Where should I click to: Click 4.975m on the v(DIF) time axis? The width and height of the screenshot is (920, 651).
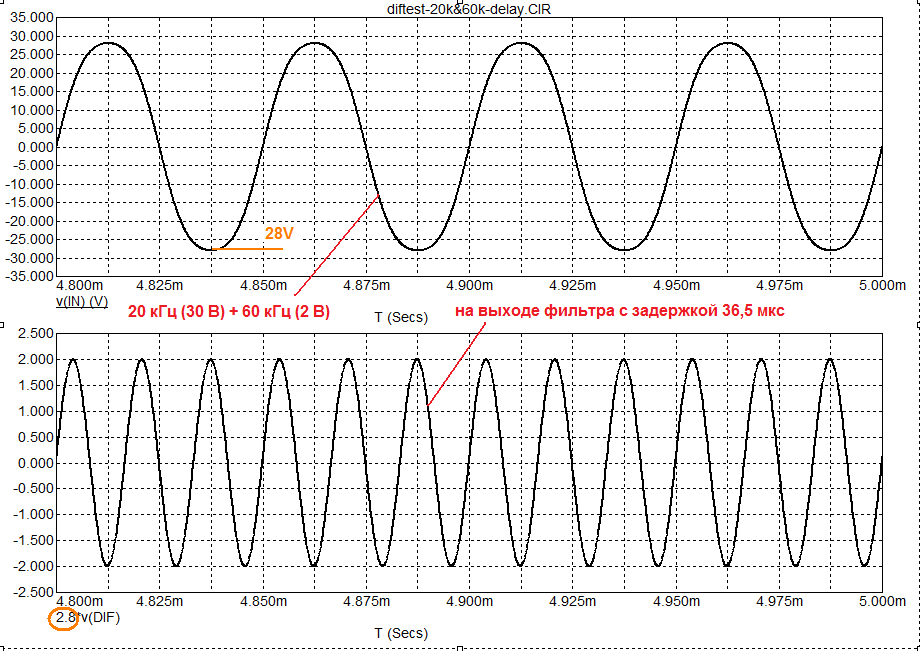tap(780, 601)
